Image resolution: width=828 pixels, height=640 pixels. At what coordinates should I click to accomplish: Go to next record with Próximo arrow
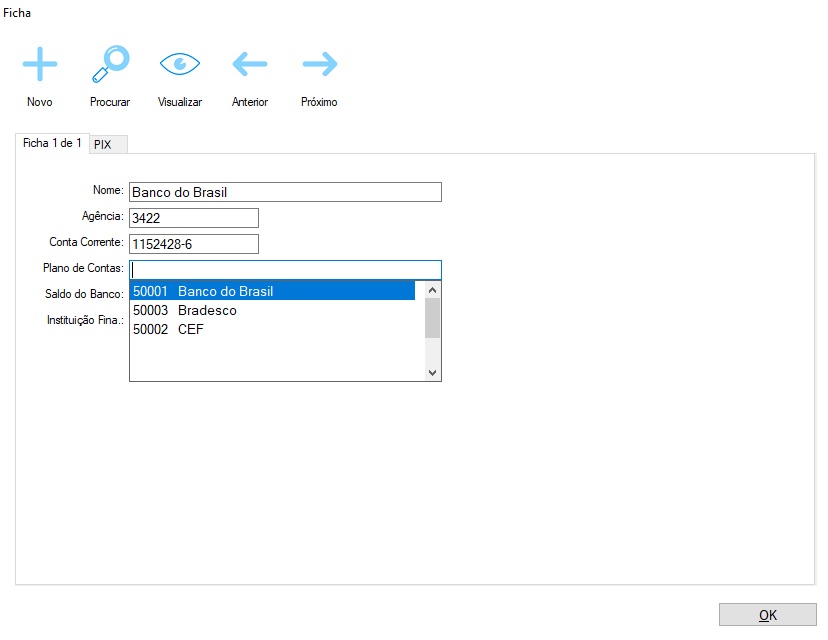click(x=320, y=65)
